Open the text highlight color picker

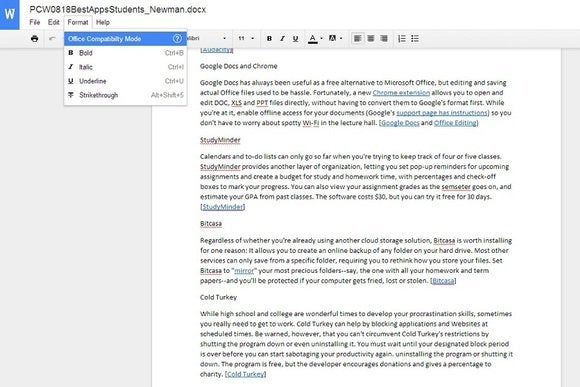tap(333, 38)
